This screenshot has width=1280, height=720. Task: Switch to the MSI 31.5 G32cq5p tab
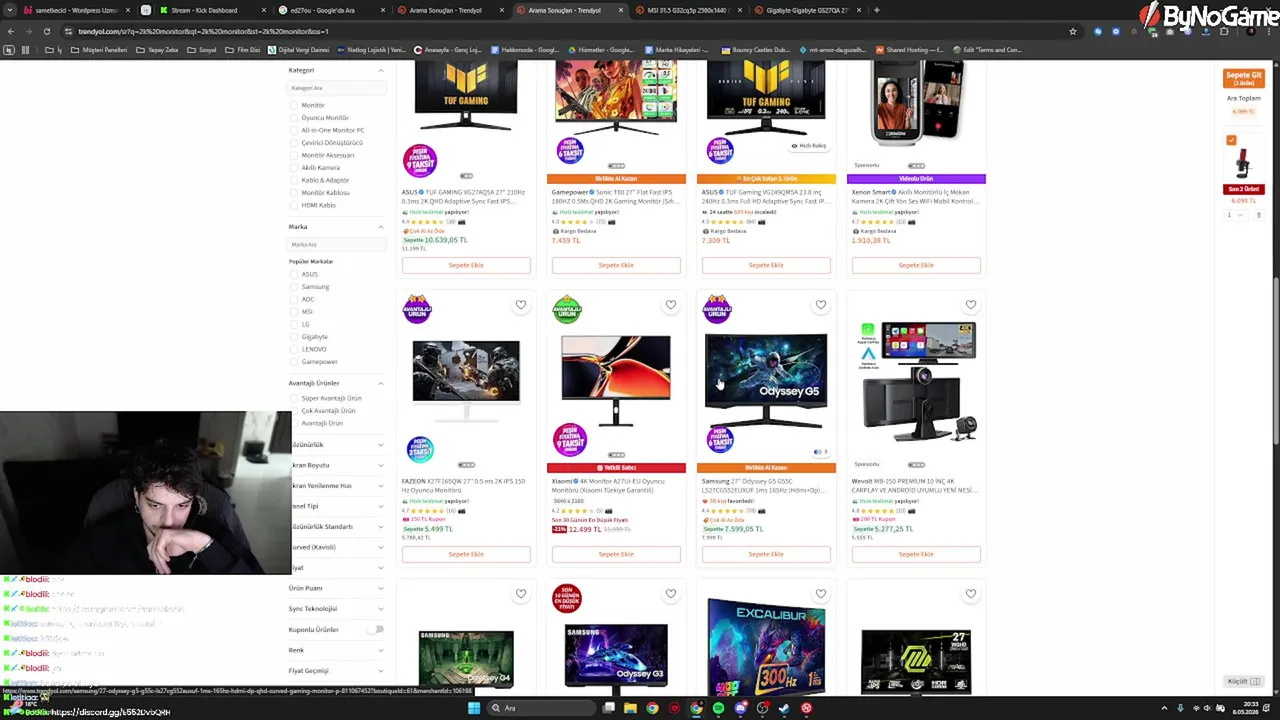[x=685, y=10]
